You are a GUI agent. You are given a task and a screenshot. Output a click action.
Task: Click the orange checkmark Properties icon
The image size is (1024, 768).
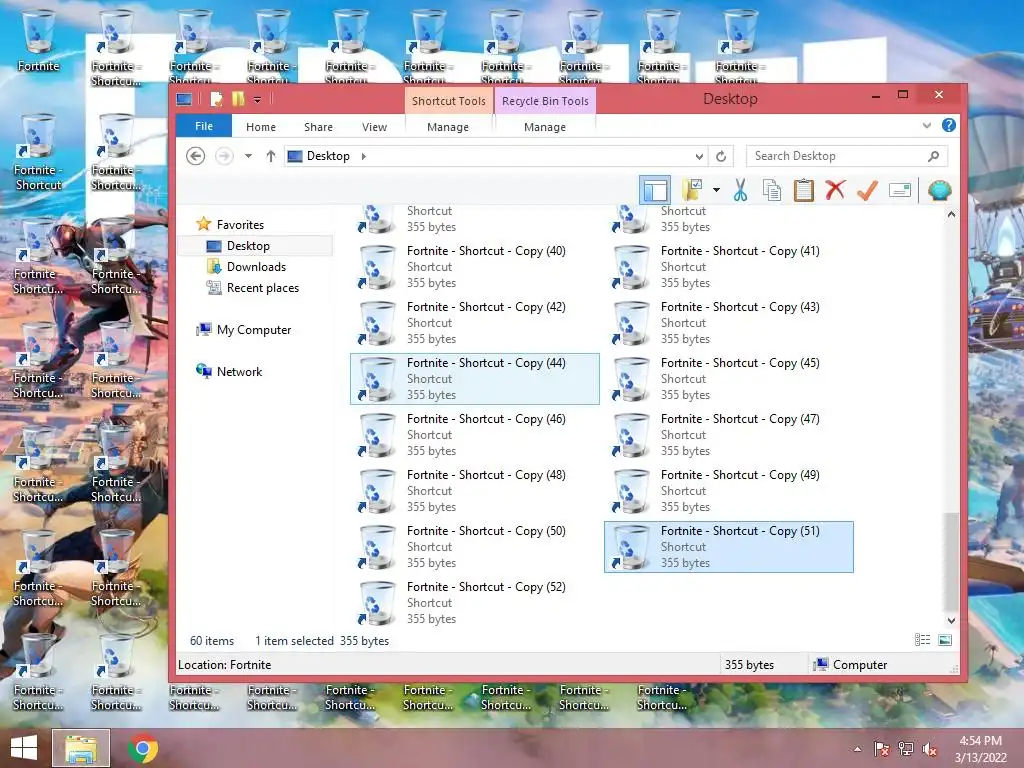(x=867, y=190)
